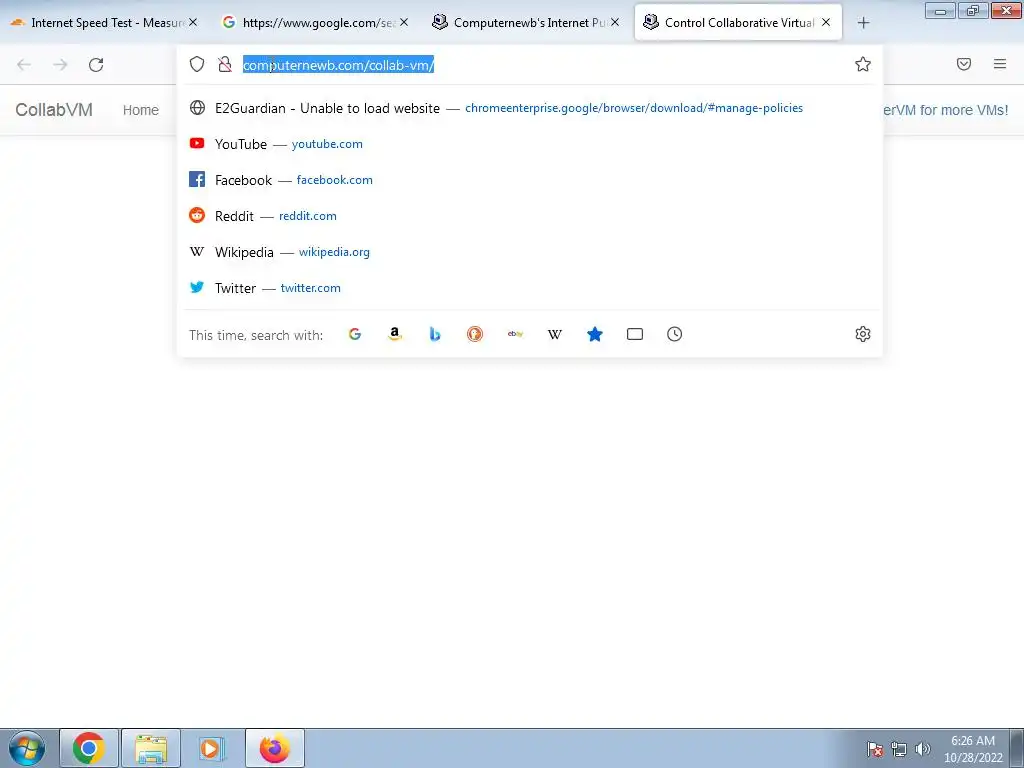Open a new tab with plus button
Screen dimensions: 1024x768
[x=863, y=23]
